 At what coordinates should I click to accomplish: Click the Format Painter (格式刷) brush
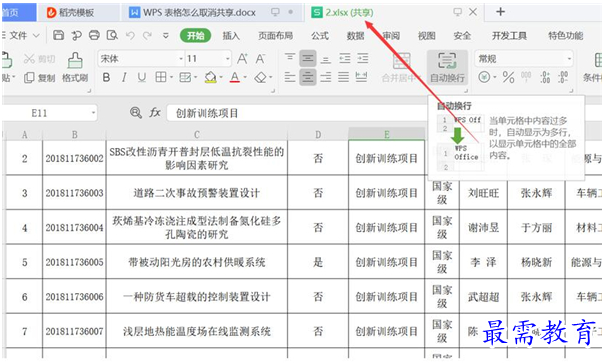(x=75, y=67)
